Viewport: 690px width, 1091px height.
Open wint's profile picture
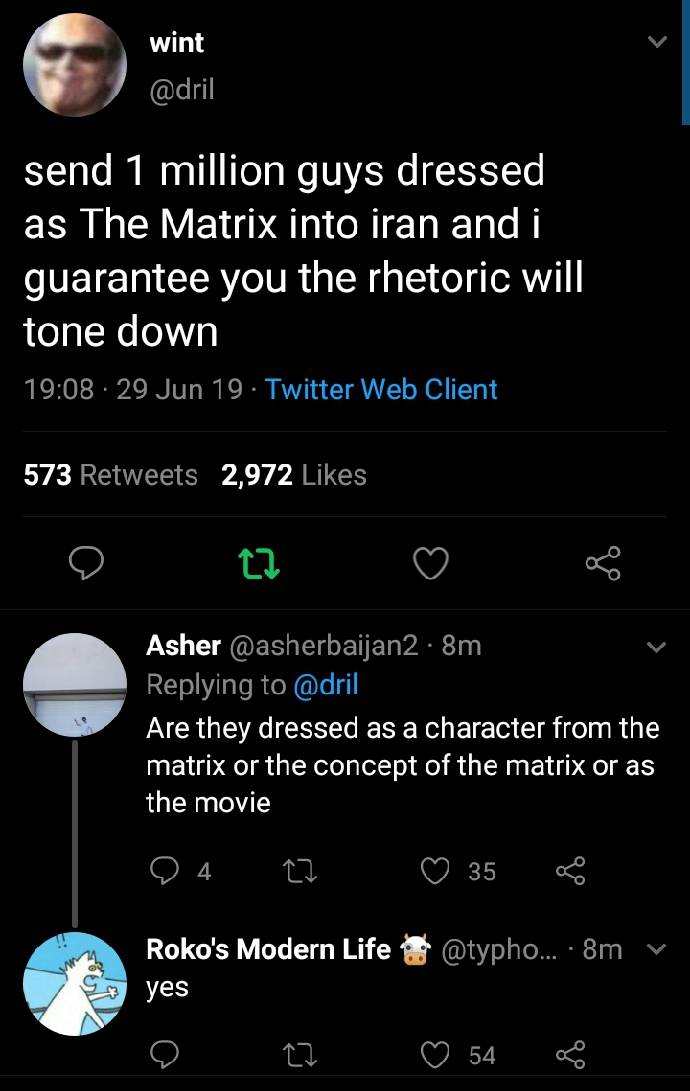[74, 68]
